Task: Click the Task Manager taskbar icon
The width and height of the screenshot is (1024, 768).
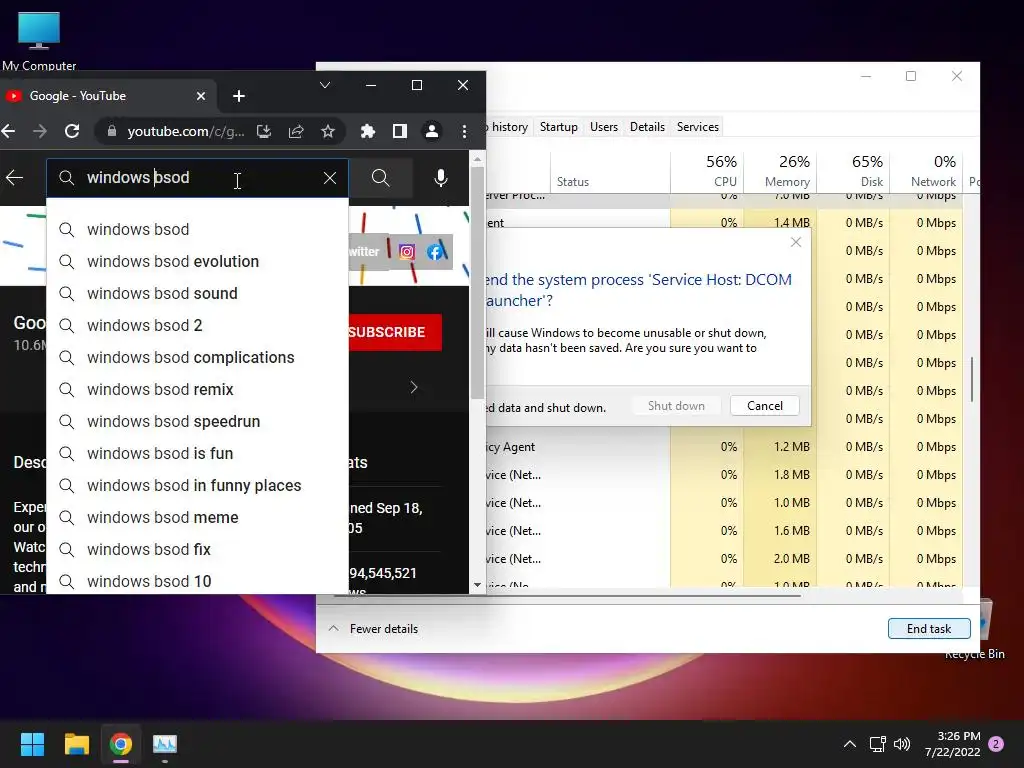Action: pyautogui.click(x=165, y=744)
